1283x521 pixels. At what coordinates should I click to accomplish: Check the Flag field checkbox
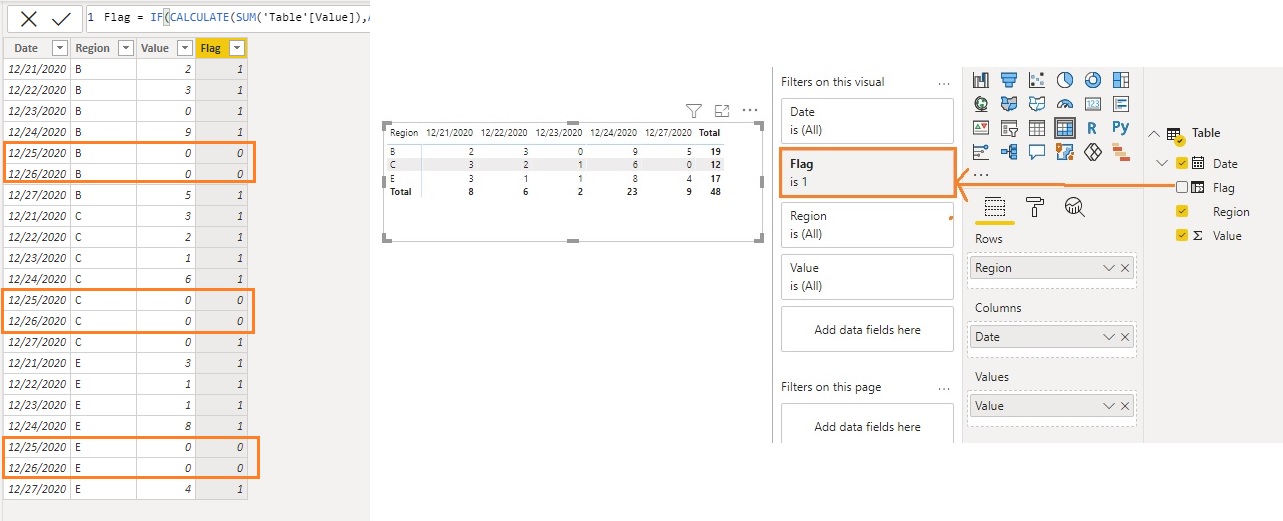1182,188
